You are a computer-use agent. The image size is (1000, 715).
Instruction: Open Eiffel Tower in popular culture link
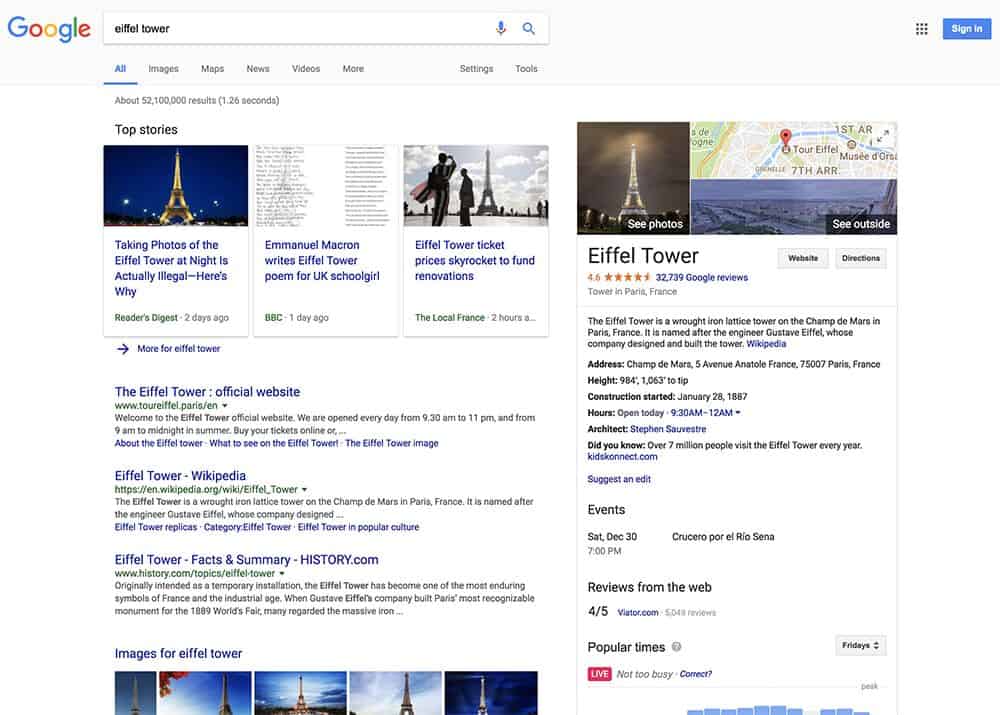(358, 527)
